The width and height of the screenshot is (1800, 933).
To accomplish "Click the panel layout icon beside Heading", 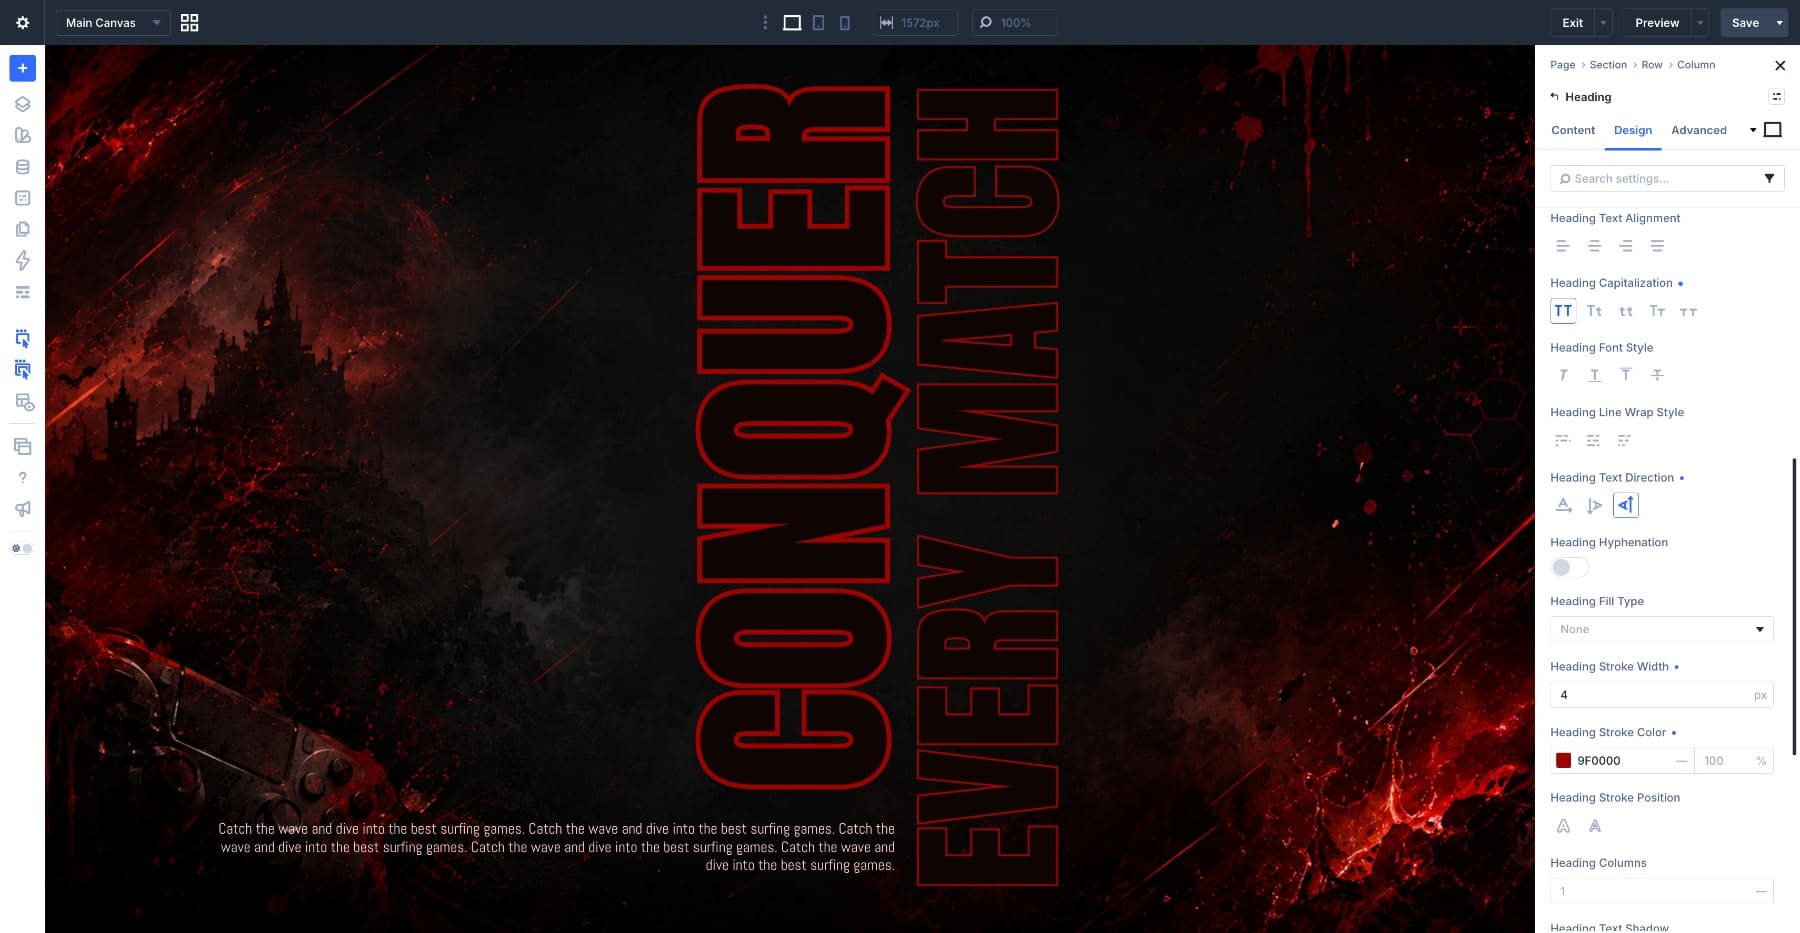I will pos(1776,97).
